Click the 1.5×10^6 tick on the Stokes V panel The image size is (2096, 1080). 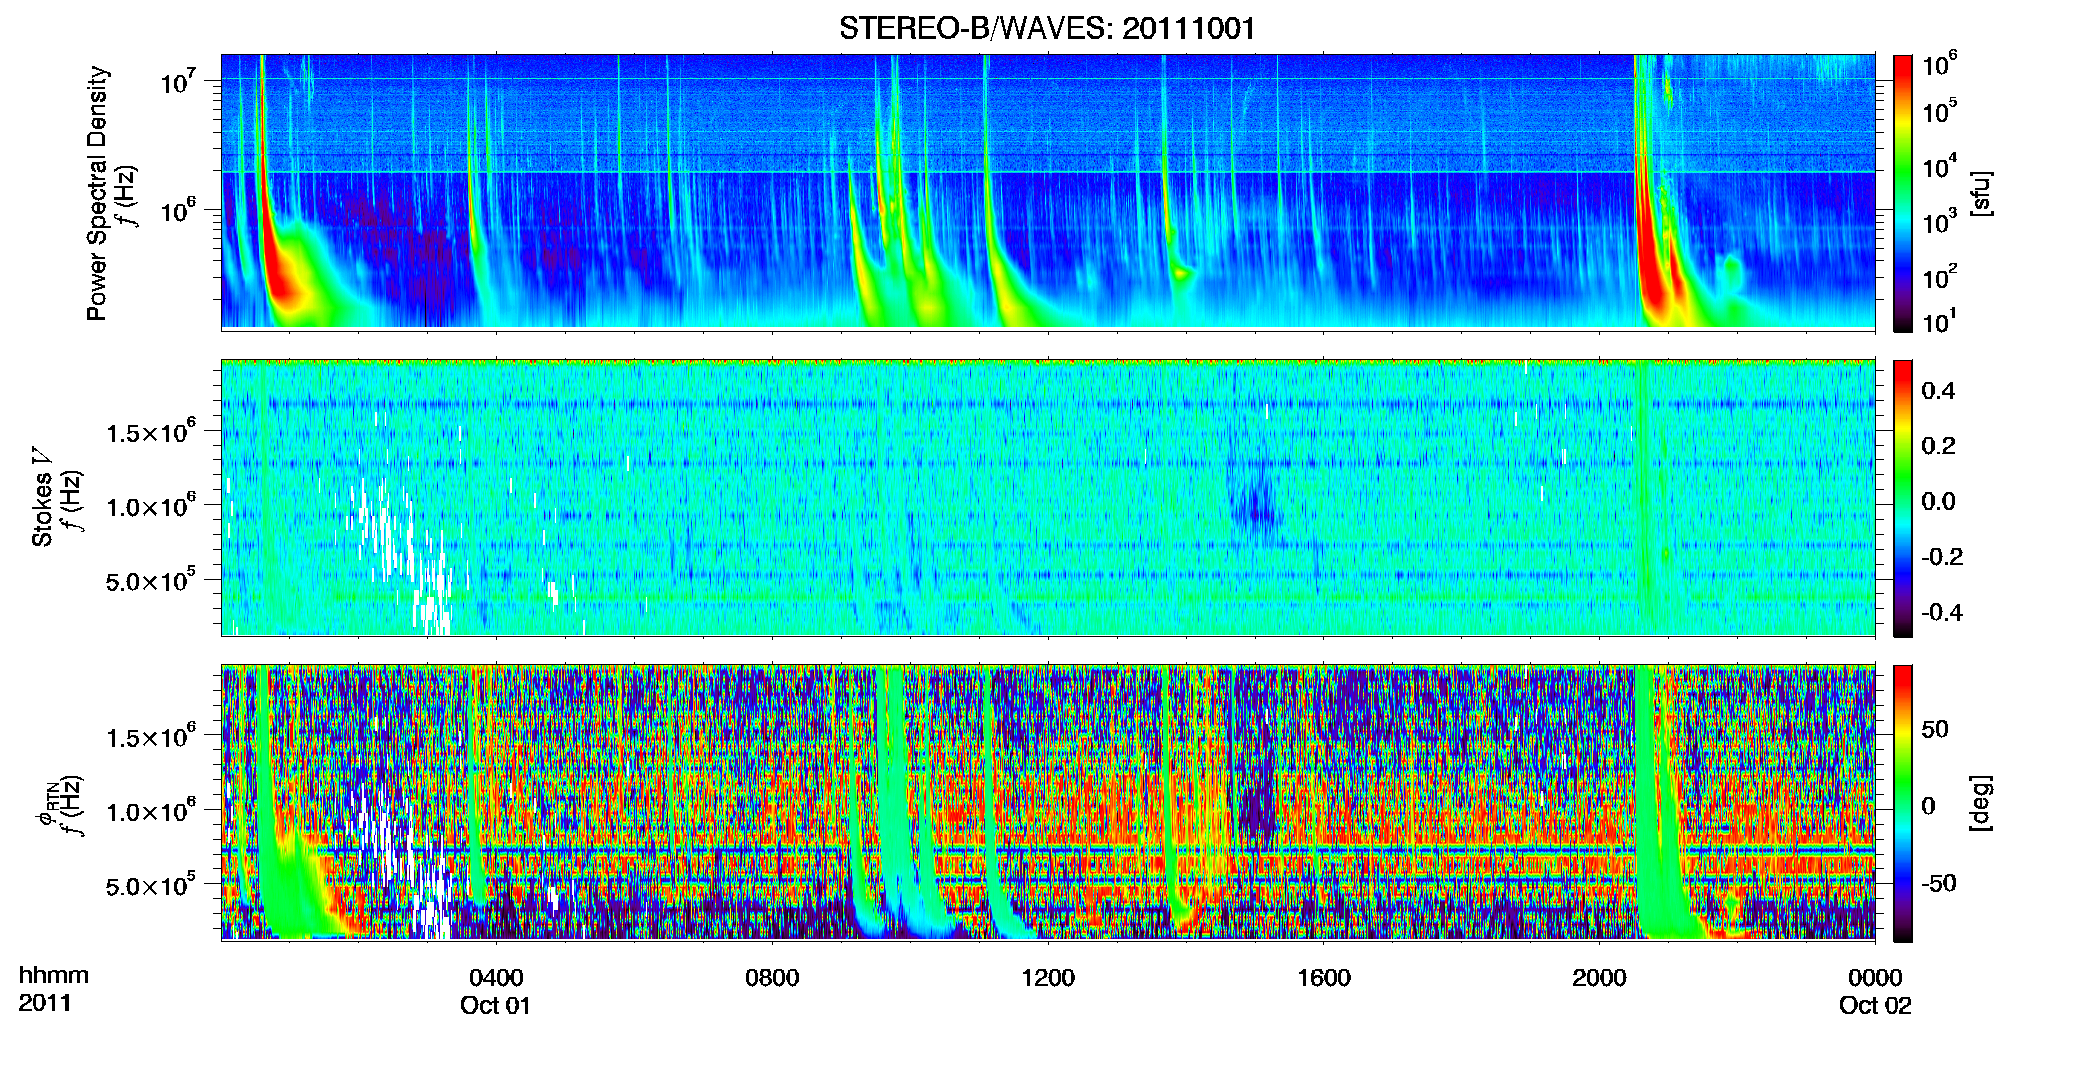(x=151, y=432)
